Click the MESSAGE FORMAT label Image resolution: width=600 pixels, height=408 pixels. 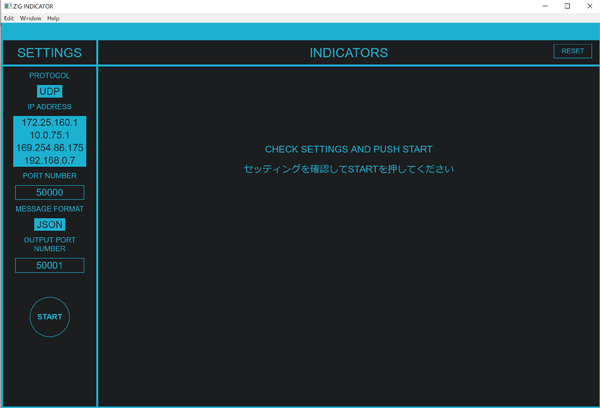pos(50,209)
